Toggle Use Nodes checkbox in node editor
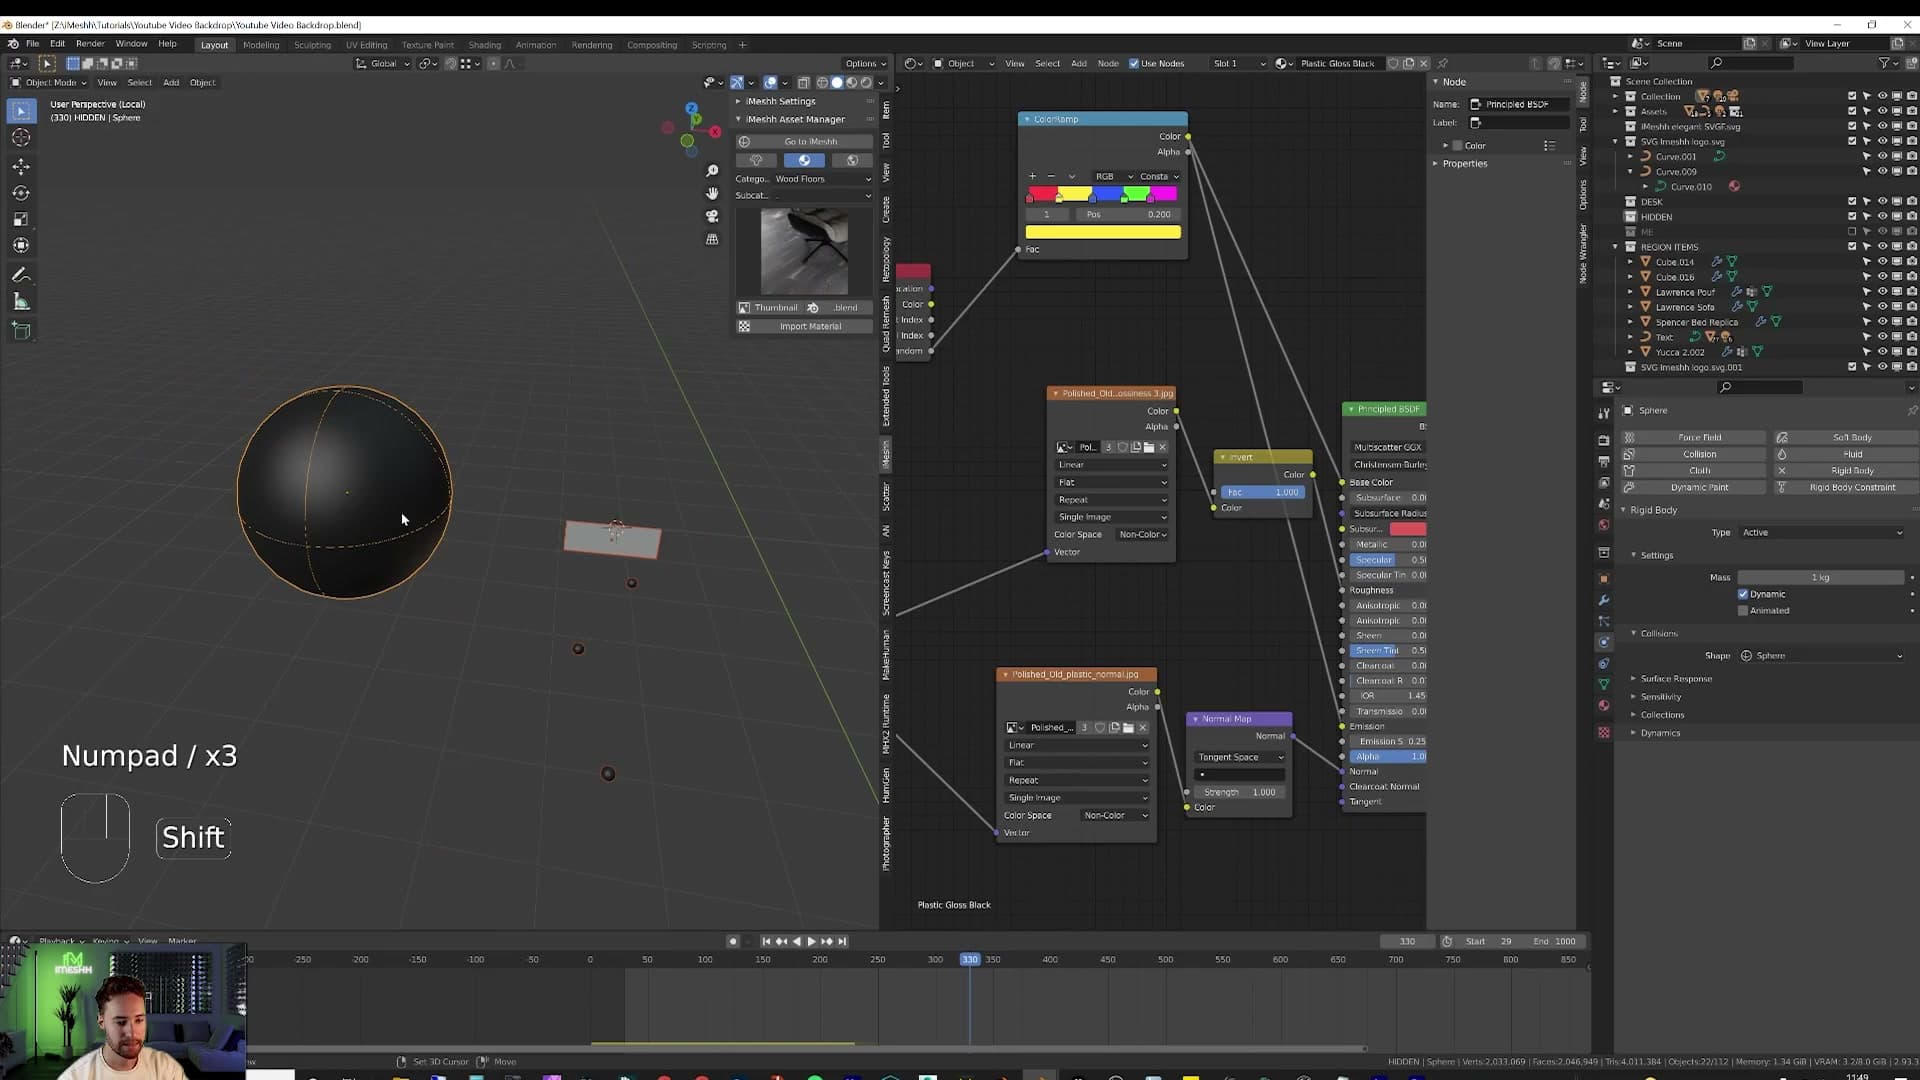Viewport: 1920px width, 1080px height. [x=1134, y=64]
